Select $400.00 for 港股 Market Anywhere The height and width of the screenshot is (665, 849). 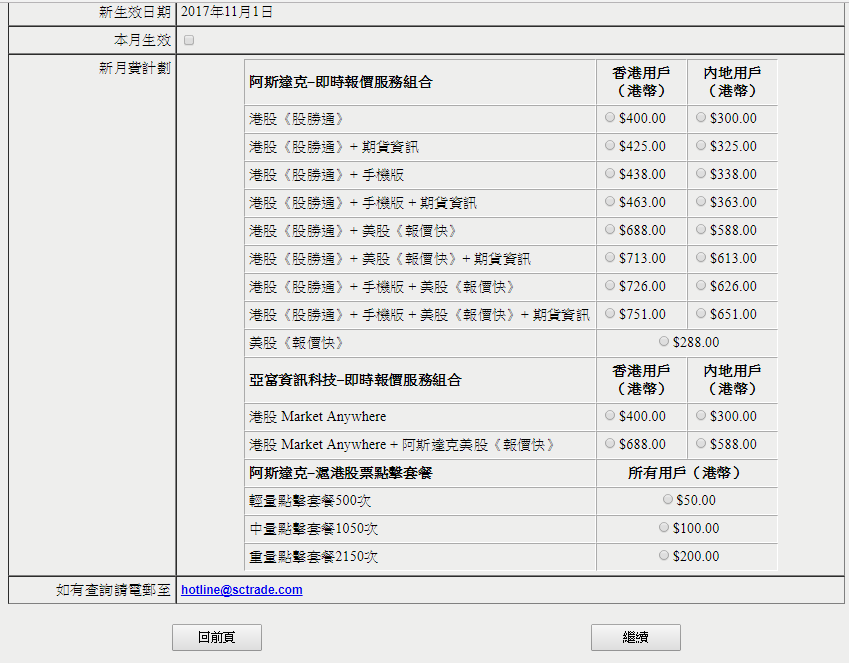tap(610, 416)
